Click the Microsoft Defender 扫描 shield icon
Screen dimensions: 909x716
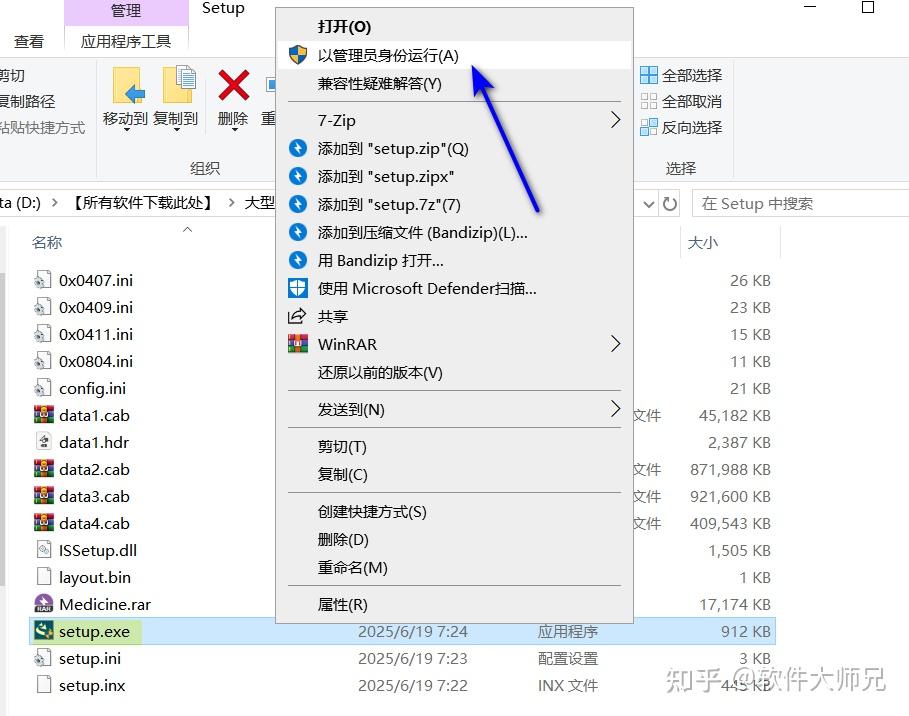click(x=297, y=289)
